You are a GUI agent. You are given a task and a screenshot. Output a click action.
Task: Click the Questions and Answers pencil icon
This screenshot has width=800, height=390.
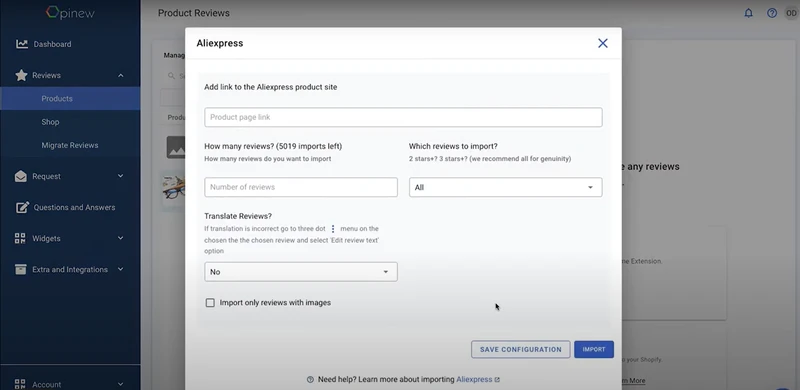tap(22, 207)
